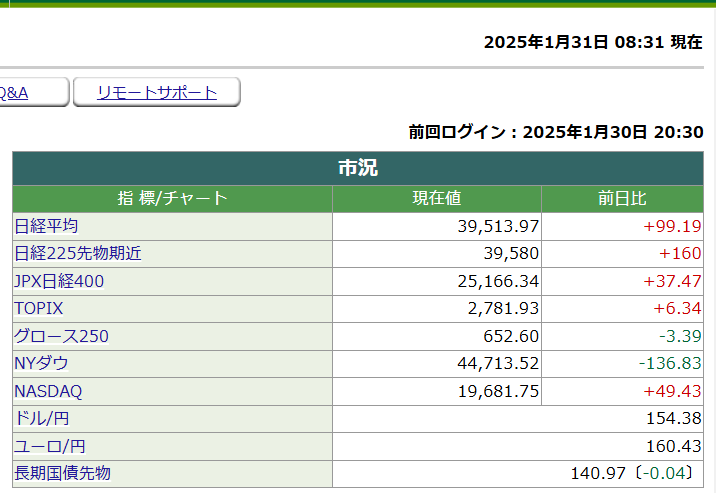716x493 pixels.
Task: Open the リモートサポート tab
Action: tap(157, 93)
